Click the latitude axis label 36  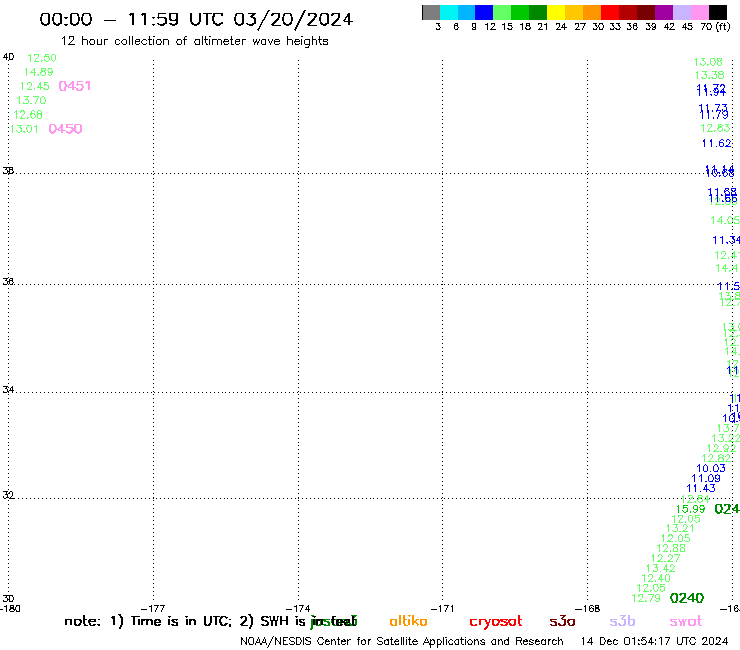(x=8, y=281)
